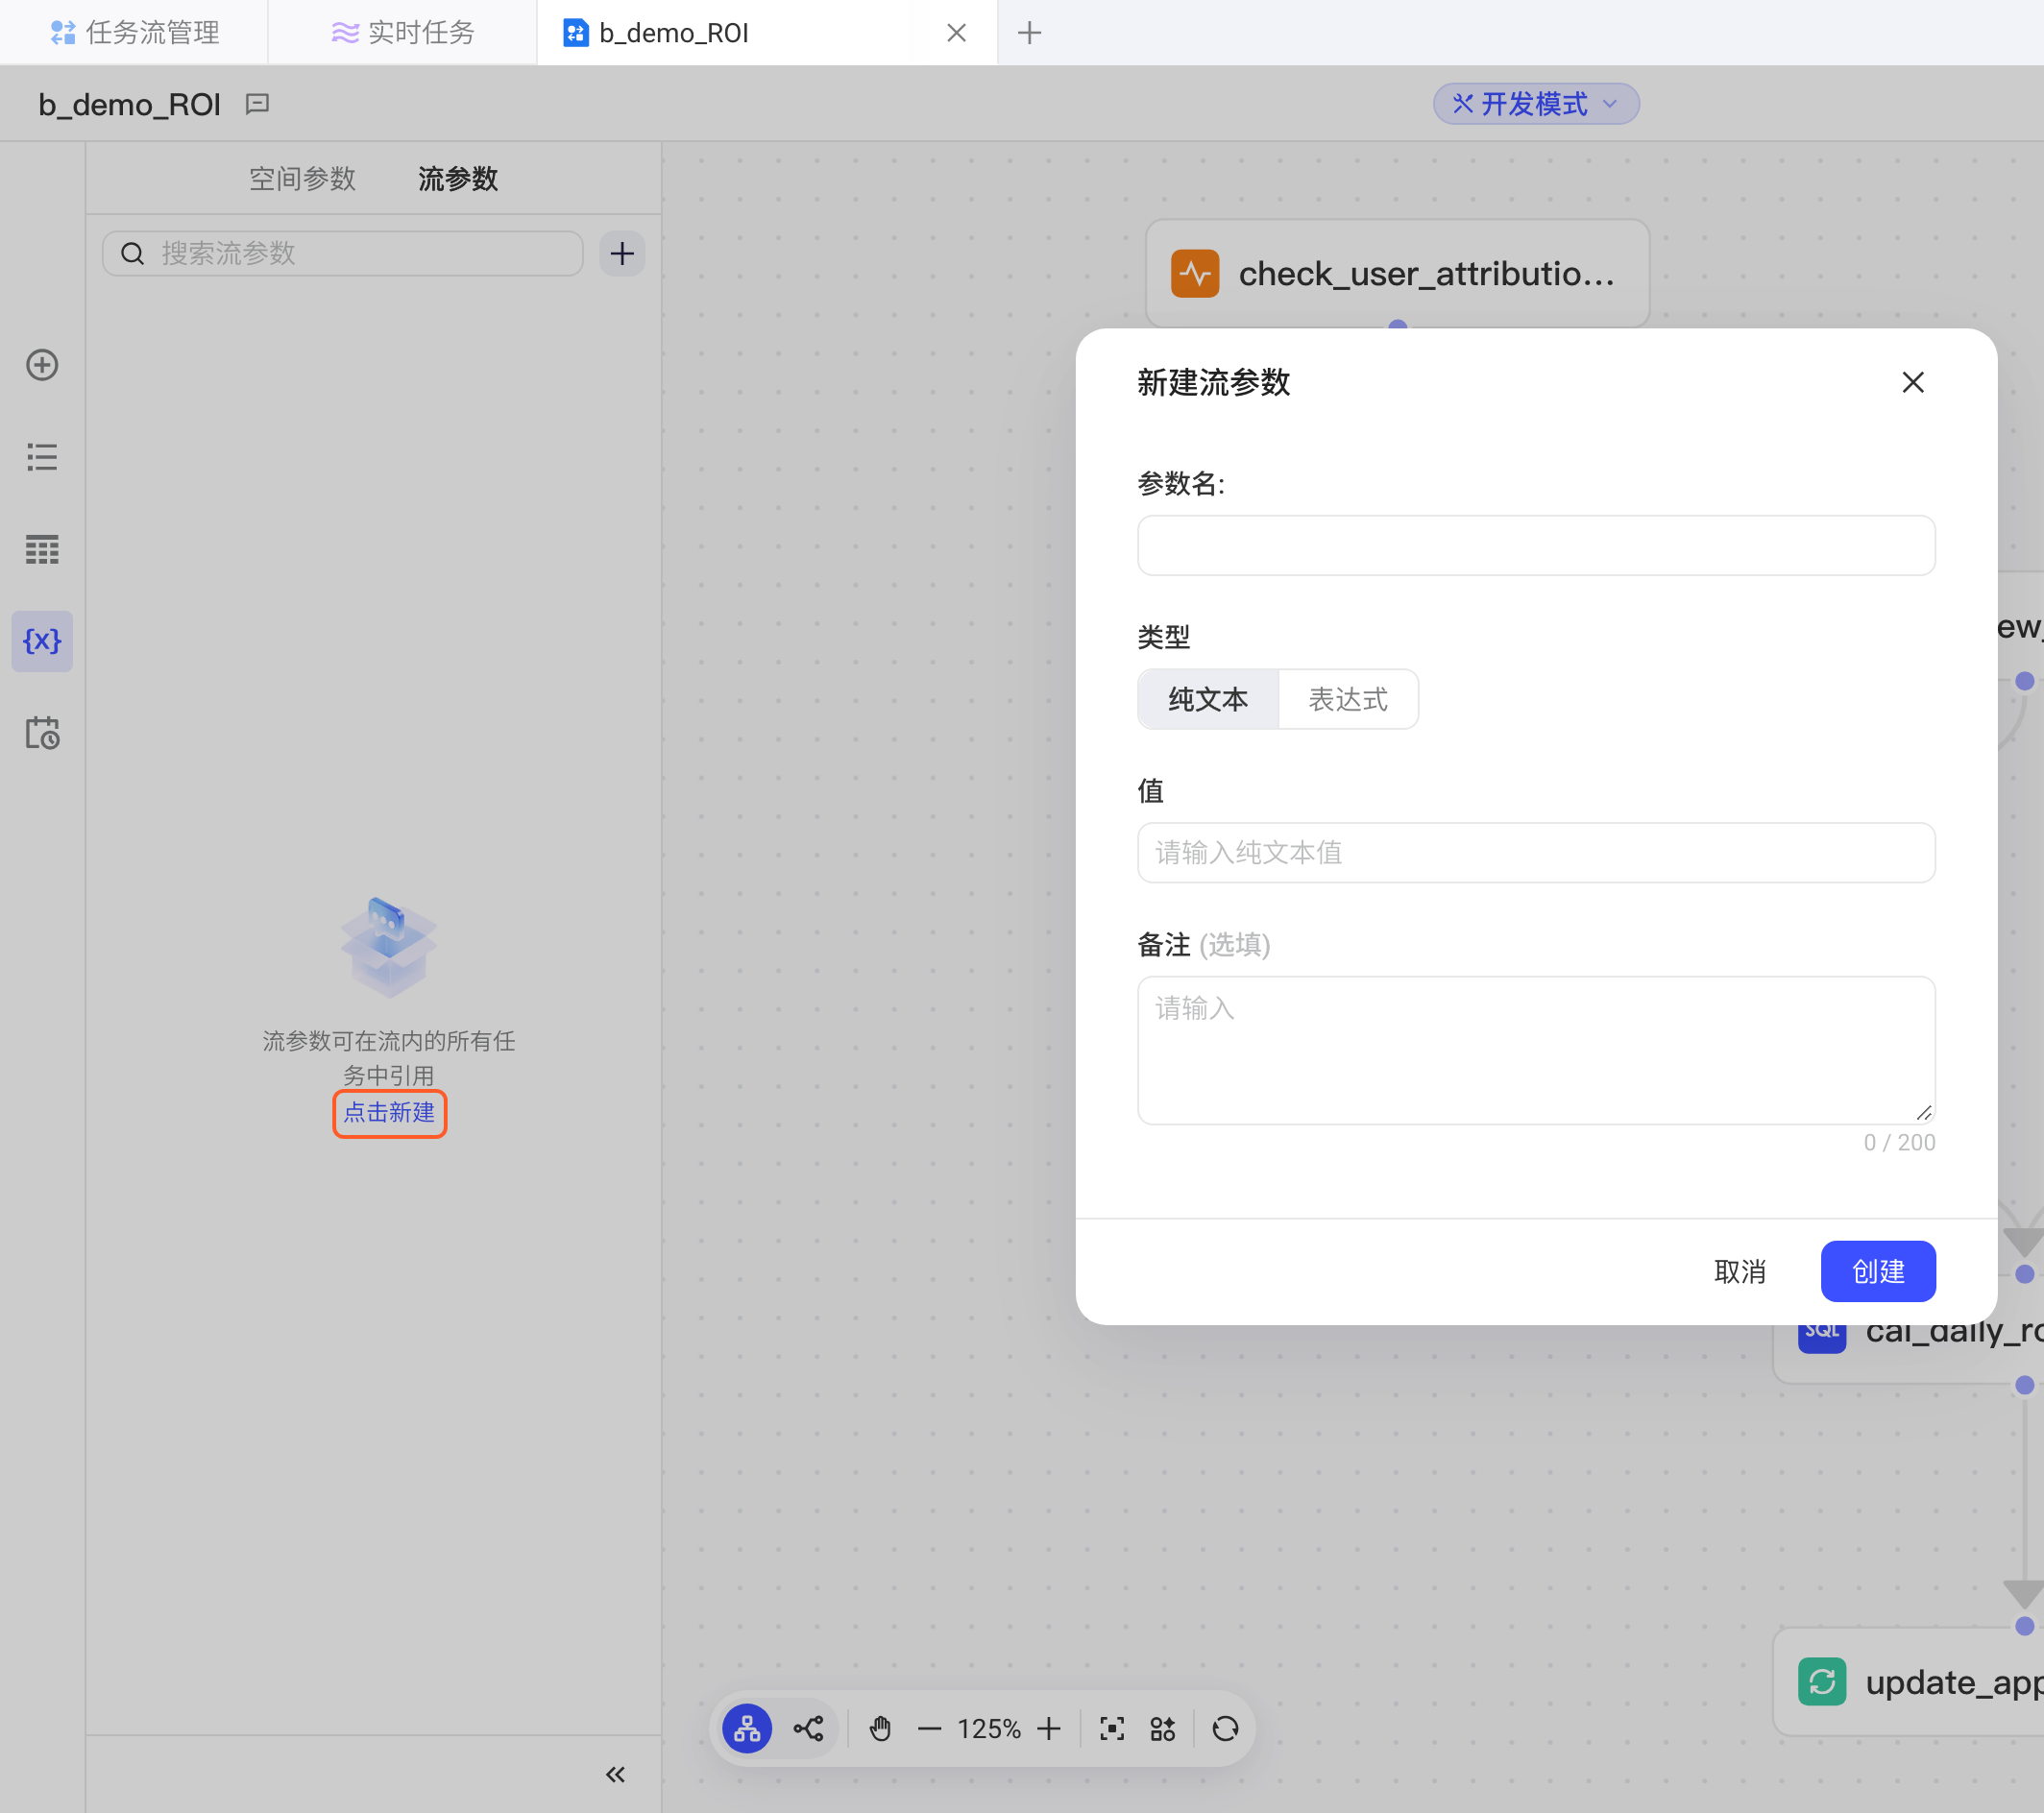
Task: Open the list view sidebar icon
Action: click(x=42, y=457)
